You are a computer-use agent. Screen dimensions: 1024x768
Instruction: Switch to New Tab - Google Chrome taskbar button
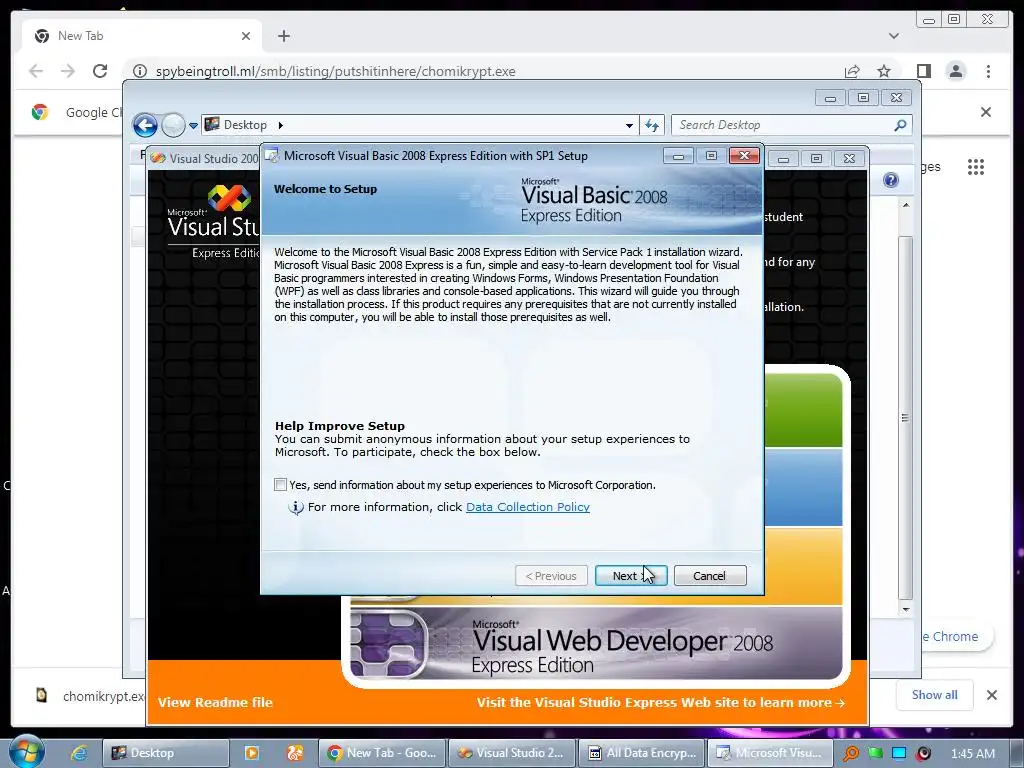[382, 753]
